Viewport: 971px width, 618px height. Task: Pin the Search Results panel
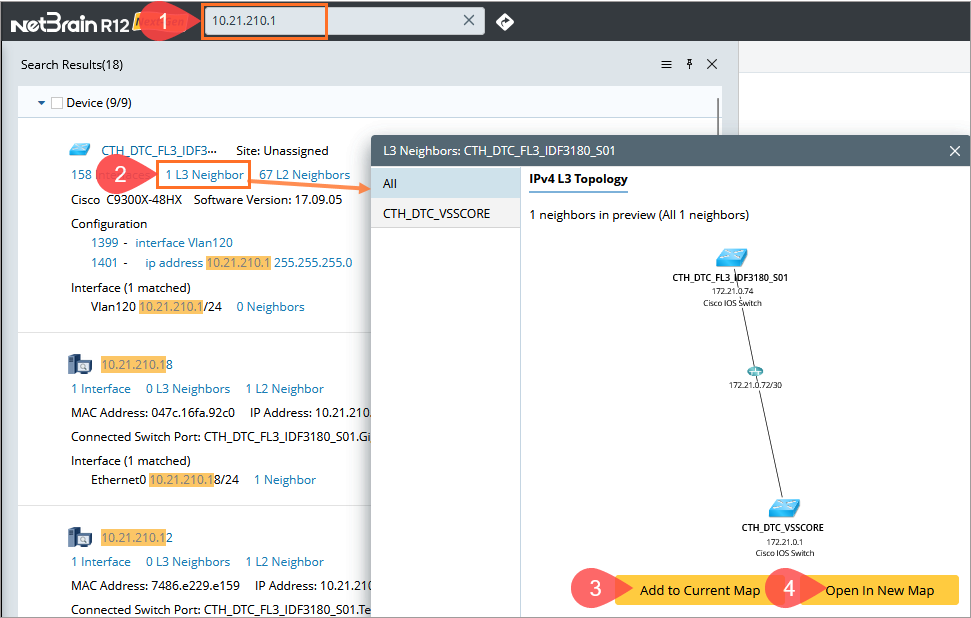[x=689, y=64]
